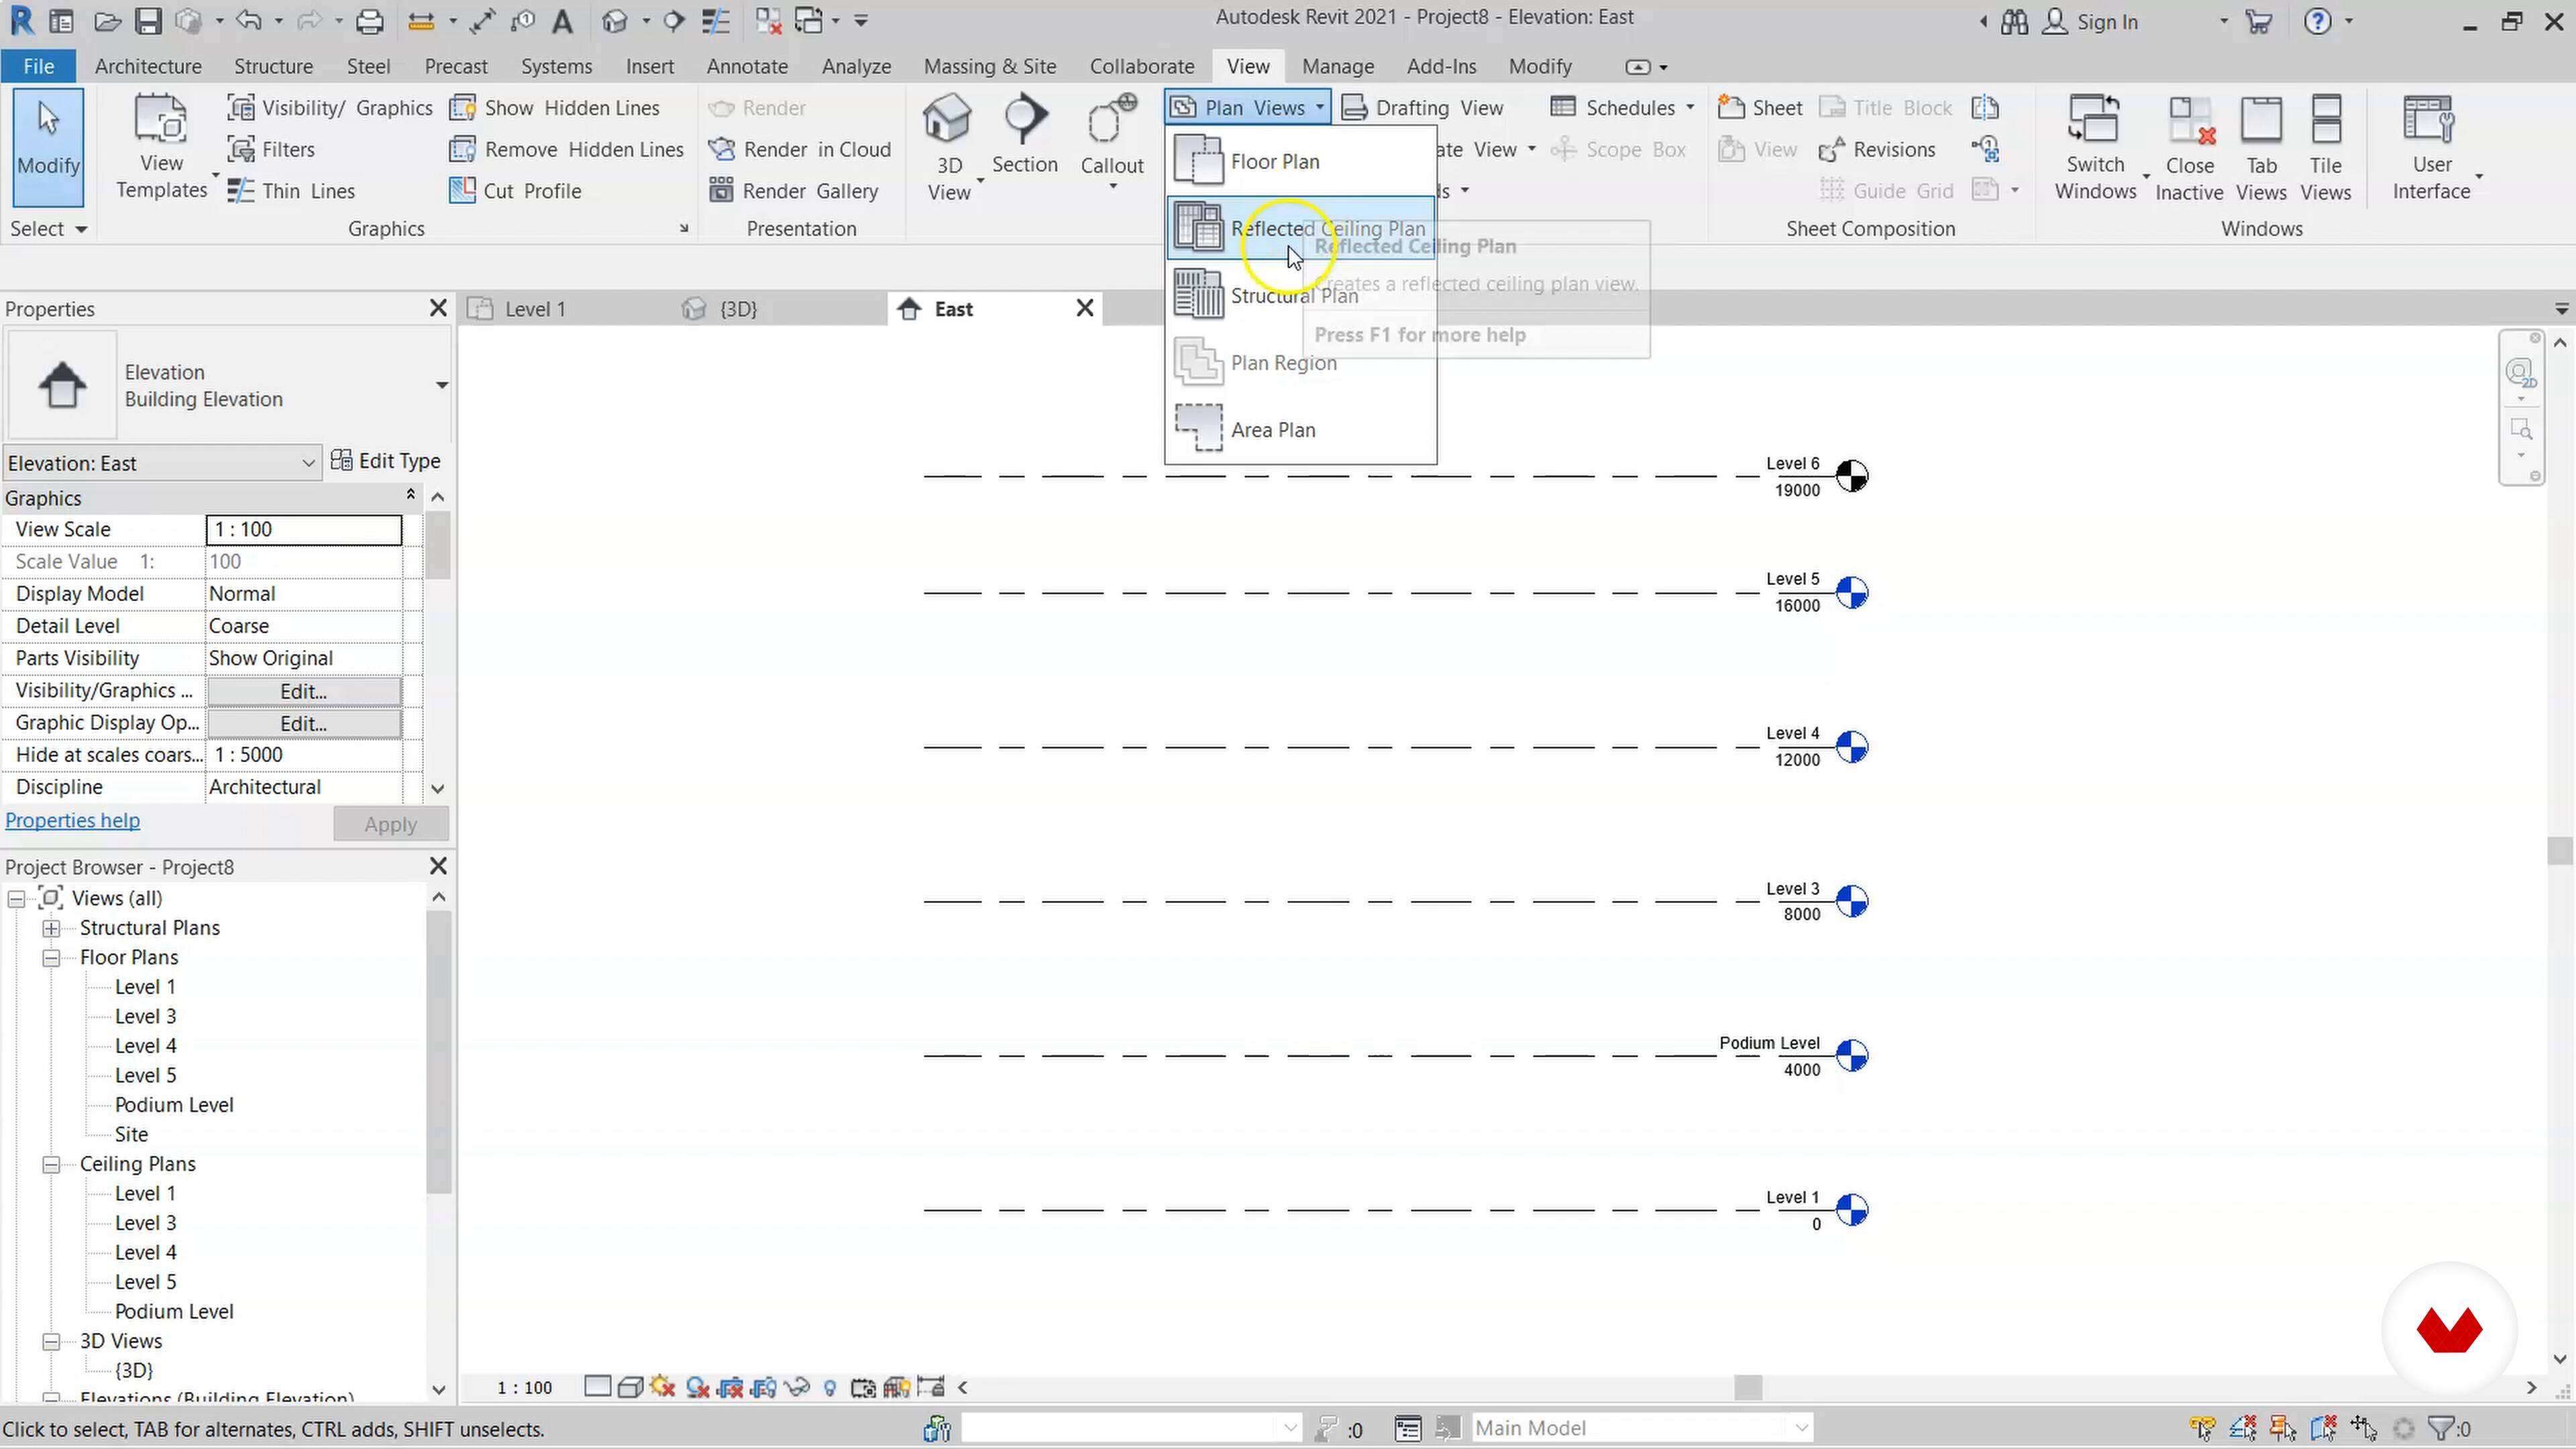Toggle Sun Path in the view control bar
The width and height of the screenshot is (2576, 1449).
click(663, 1388)
